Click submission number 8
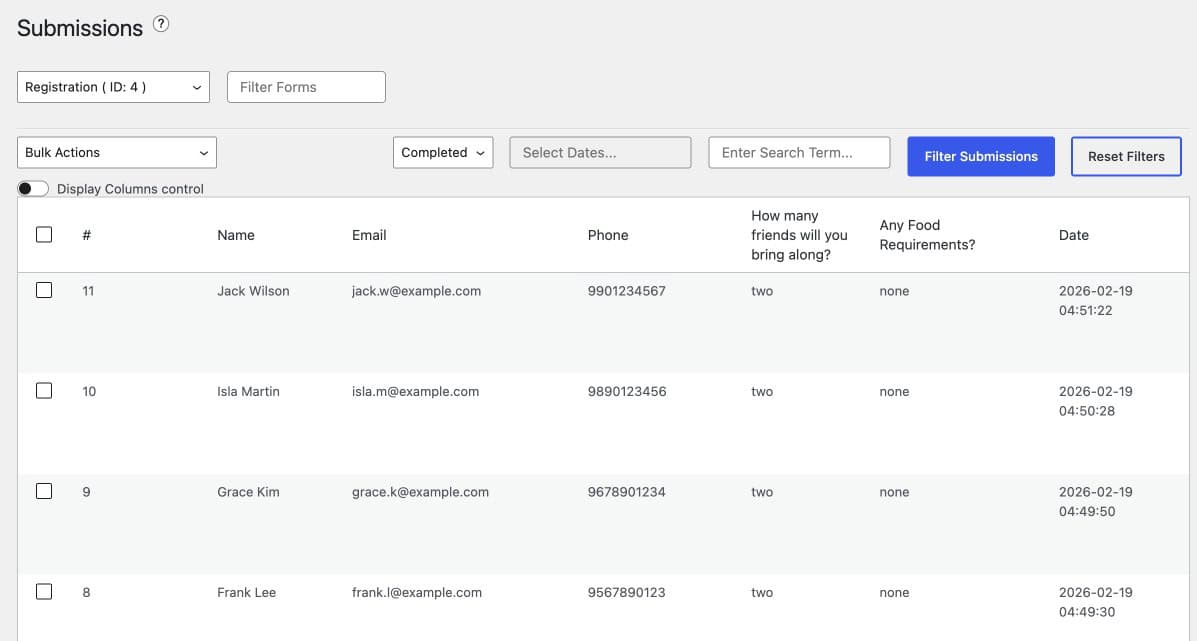Image resolution: width=1197 pixels, height=641 pixels. pos(86,592)
